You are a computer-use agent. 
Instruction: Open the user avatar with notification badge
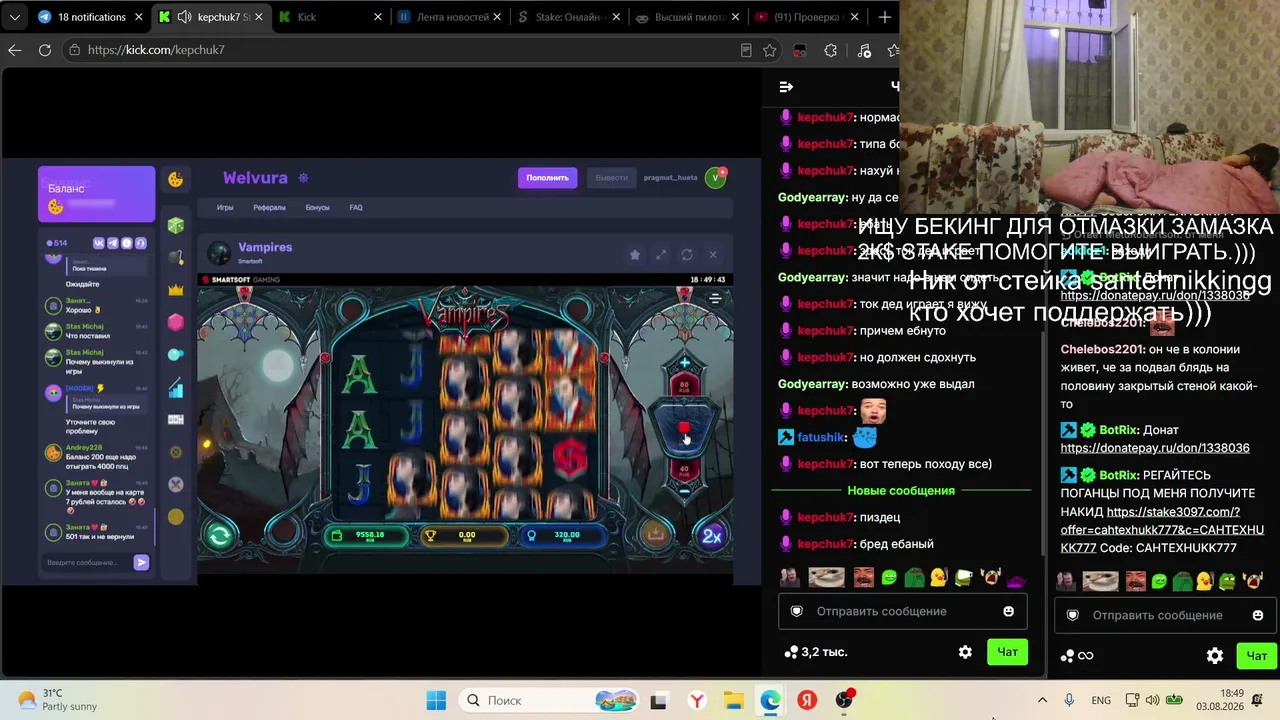[x=715, y=178]
